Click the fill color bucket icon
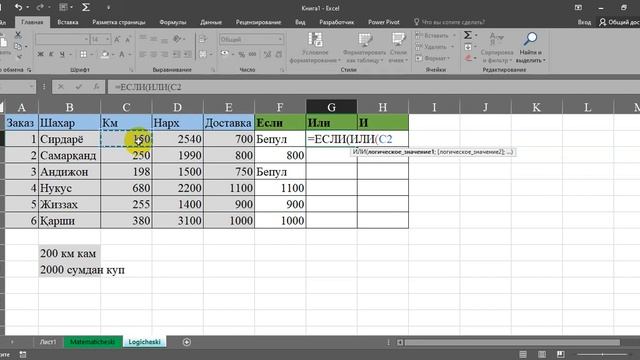Image resolution: width=640 pixels, height=360 pixels. 105,54
